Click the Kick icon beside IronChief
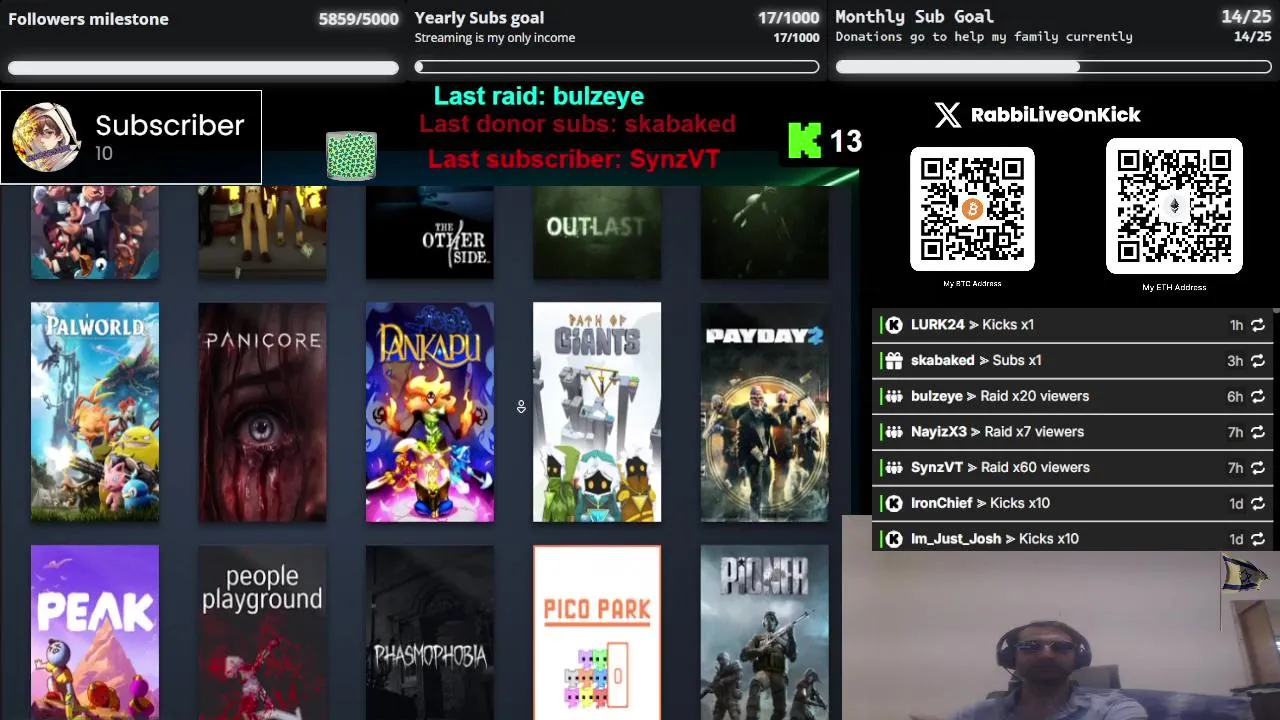 pyautogui.click(x=894, y=504)
